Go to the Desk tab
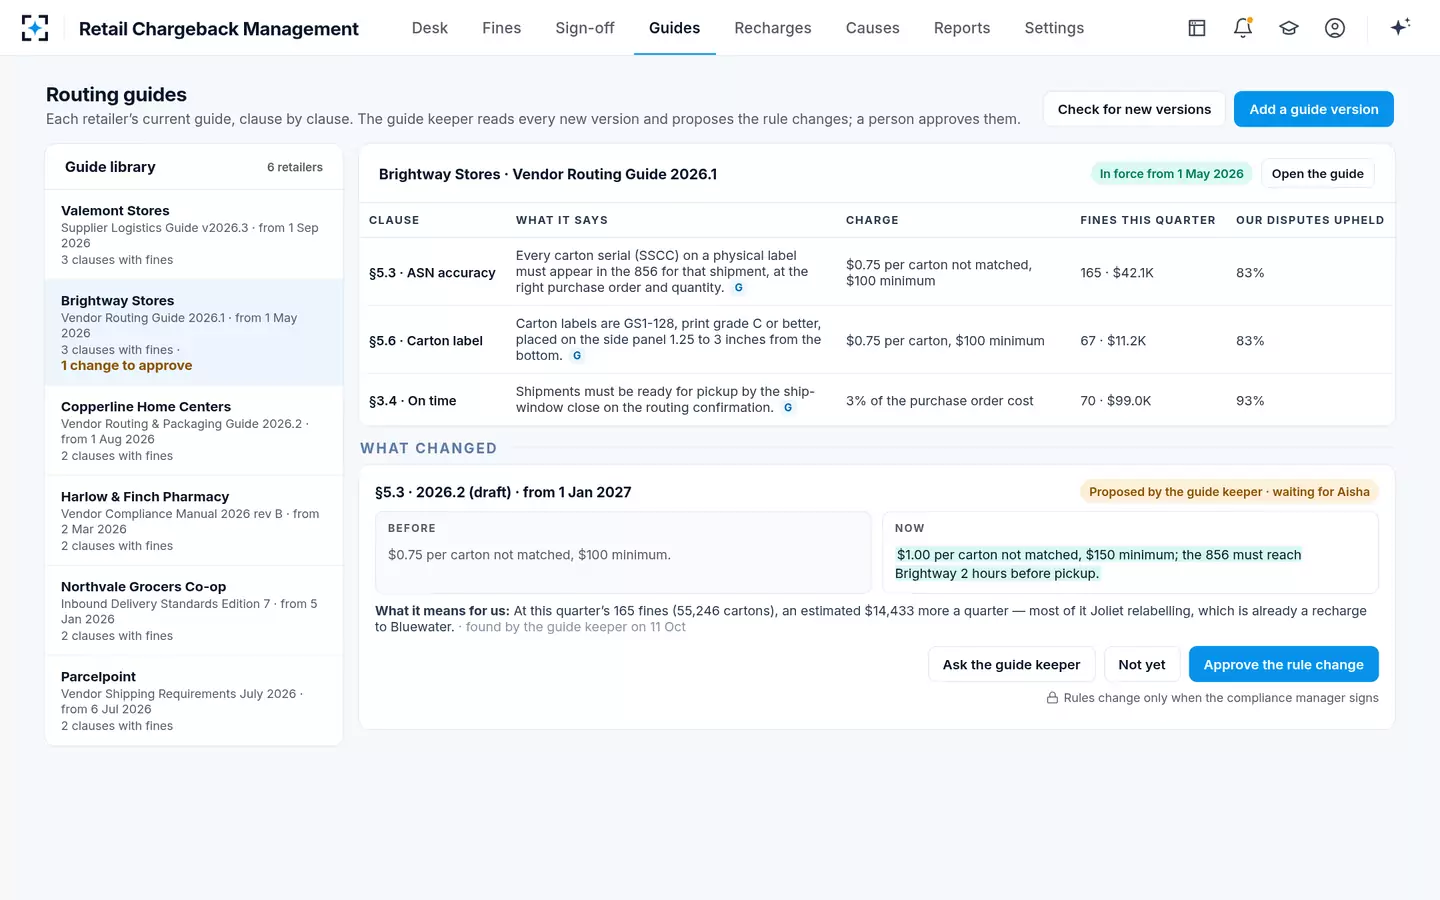 pos(430,28)
